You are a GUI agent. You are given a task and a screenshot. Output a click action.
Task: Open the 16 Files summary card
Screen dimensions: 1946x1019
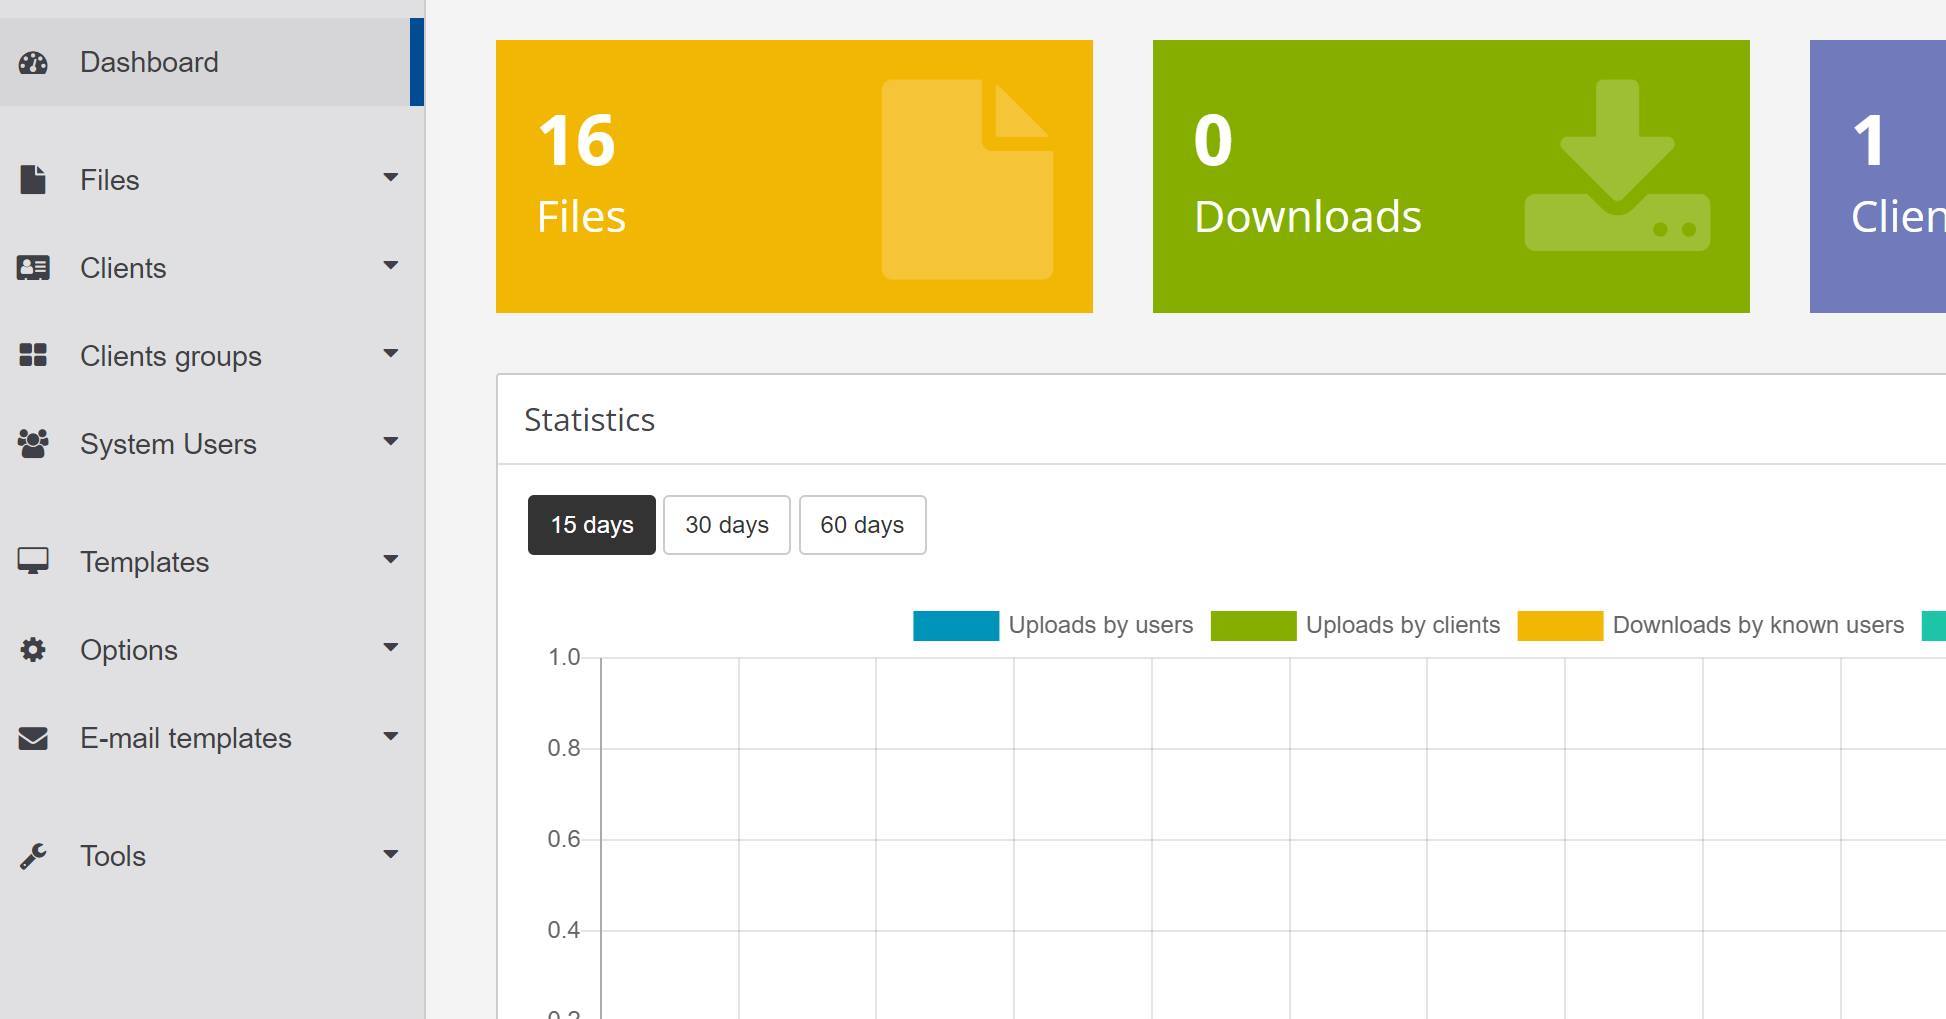click(x=794, y=176)
